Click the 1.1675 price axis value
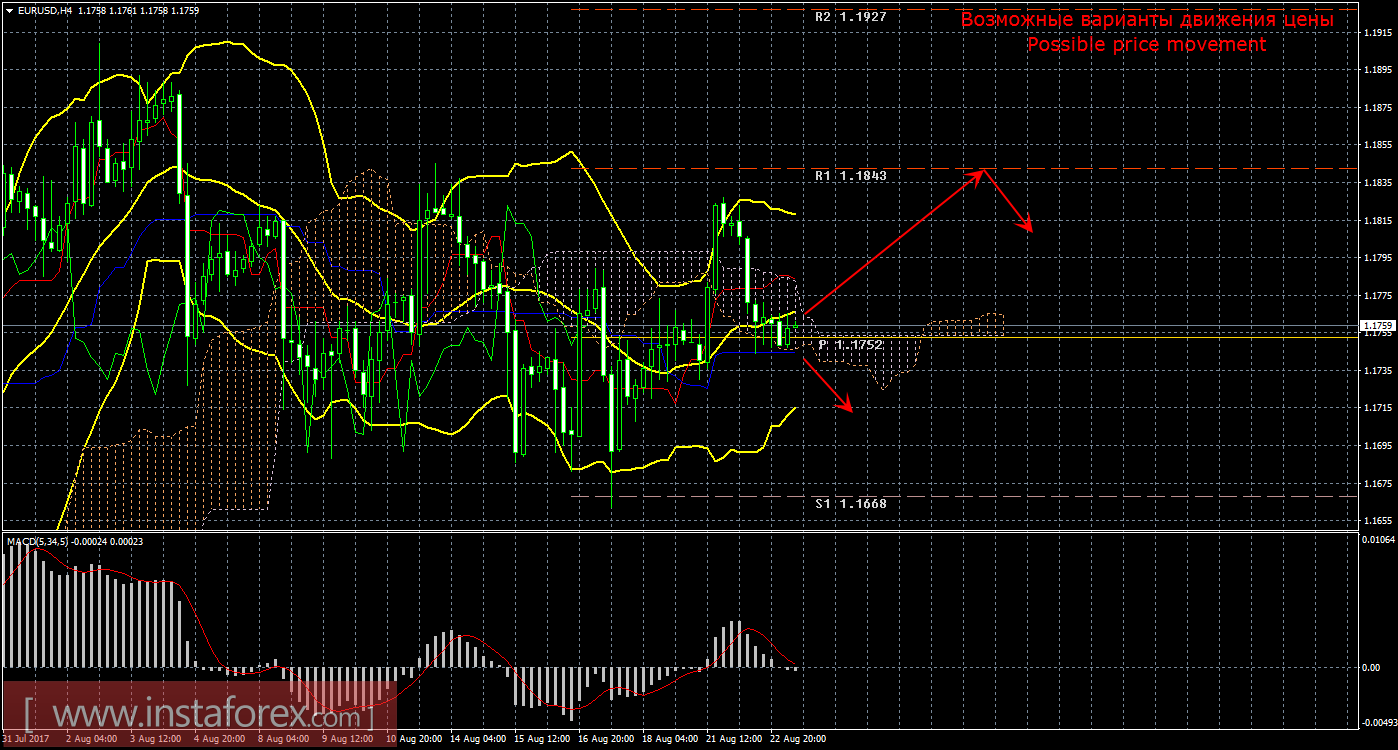1398x750 pixels. (x=1378, y=483)
